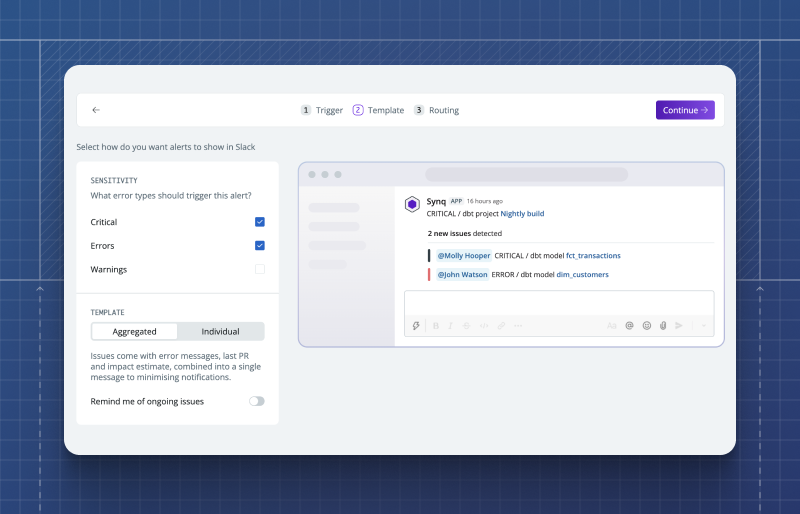Click the APP badge next to Synq
Viewport: 800px width, 514px height.
coord(456,201)
